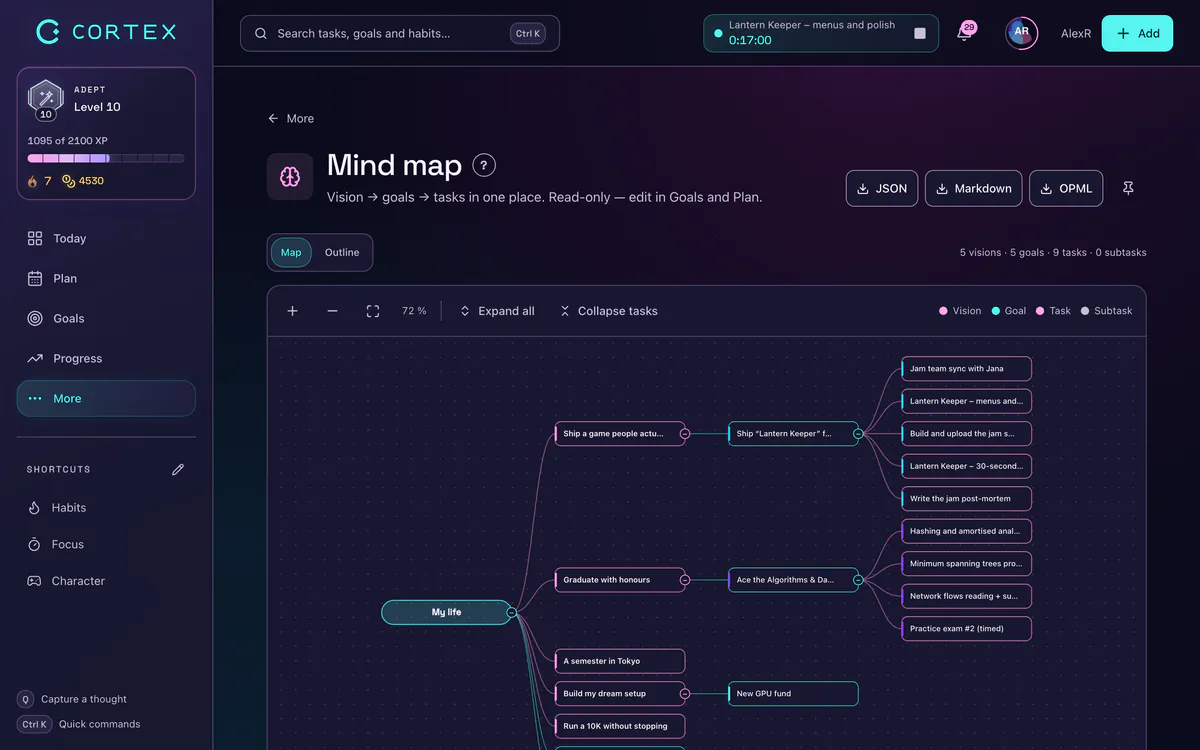Click the search magnifier icon
This screenshot has height=750, width=1200.
(x=261, y=33)
